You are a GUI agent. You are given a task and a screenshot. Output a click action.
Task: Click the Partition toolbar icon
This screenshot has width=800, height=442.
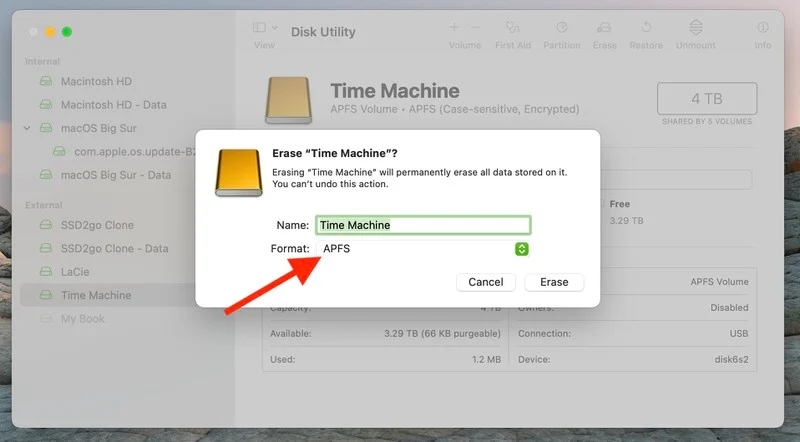pyautogui.click(x=562, y=28)
